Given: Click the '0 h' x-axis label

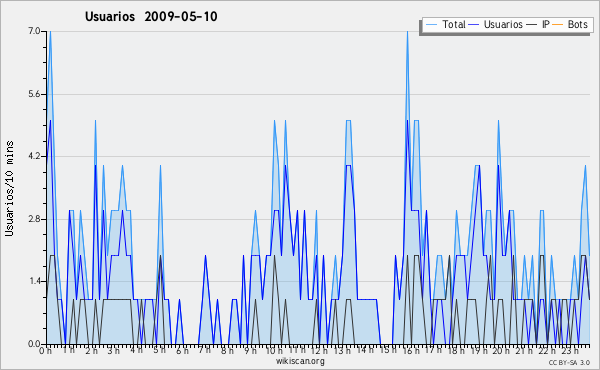Looking at the screenshot, I should [x=46, y=351].
